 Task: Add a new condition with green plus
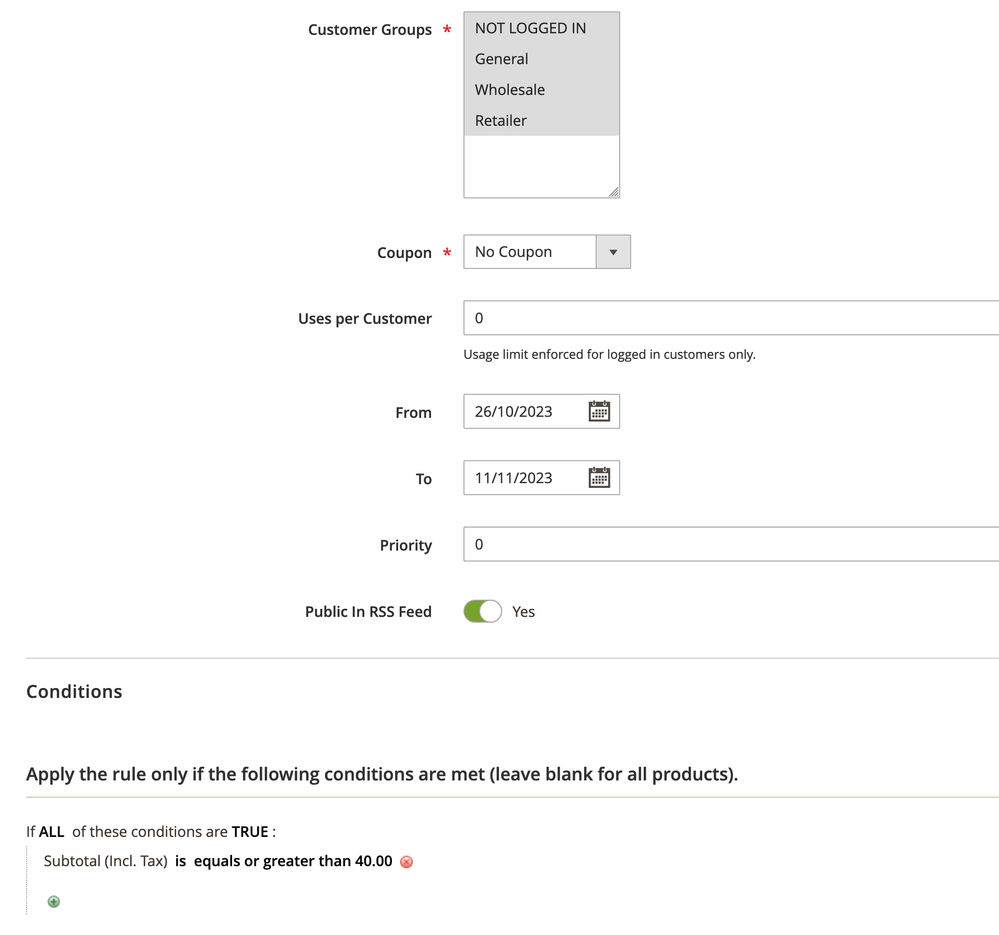[x=54, y=902]
